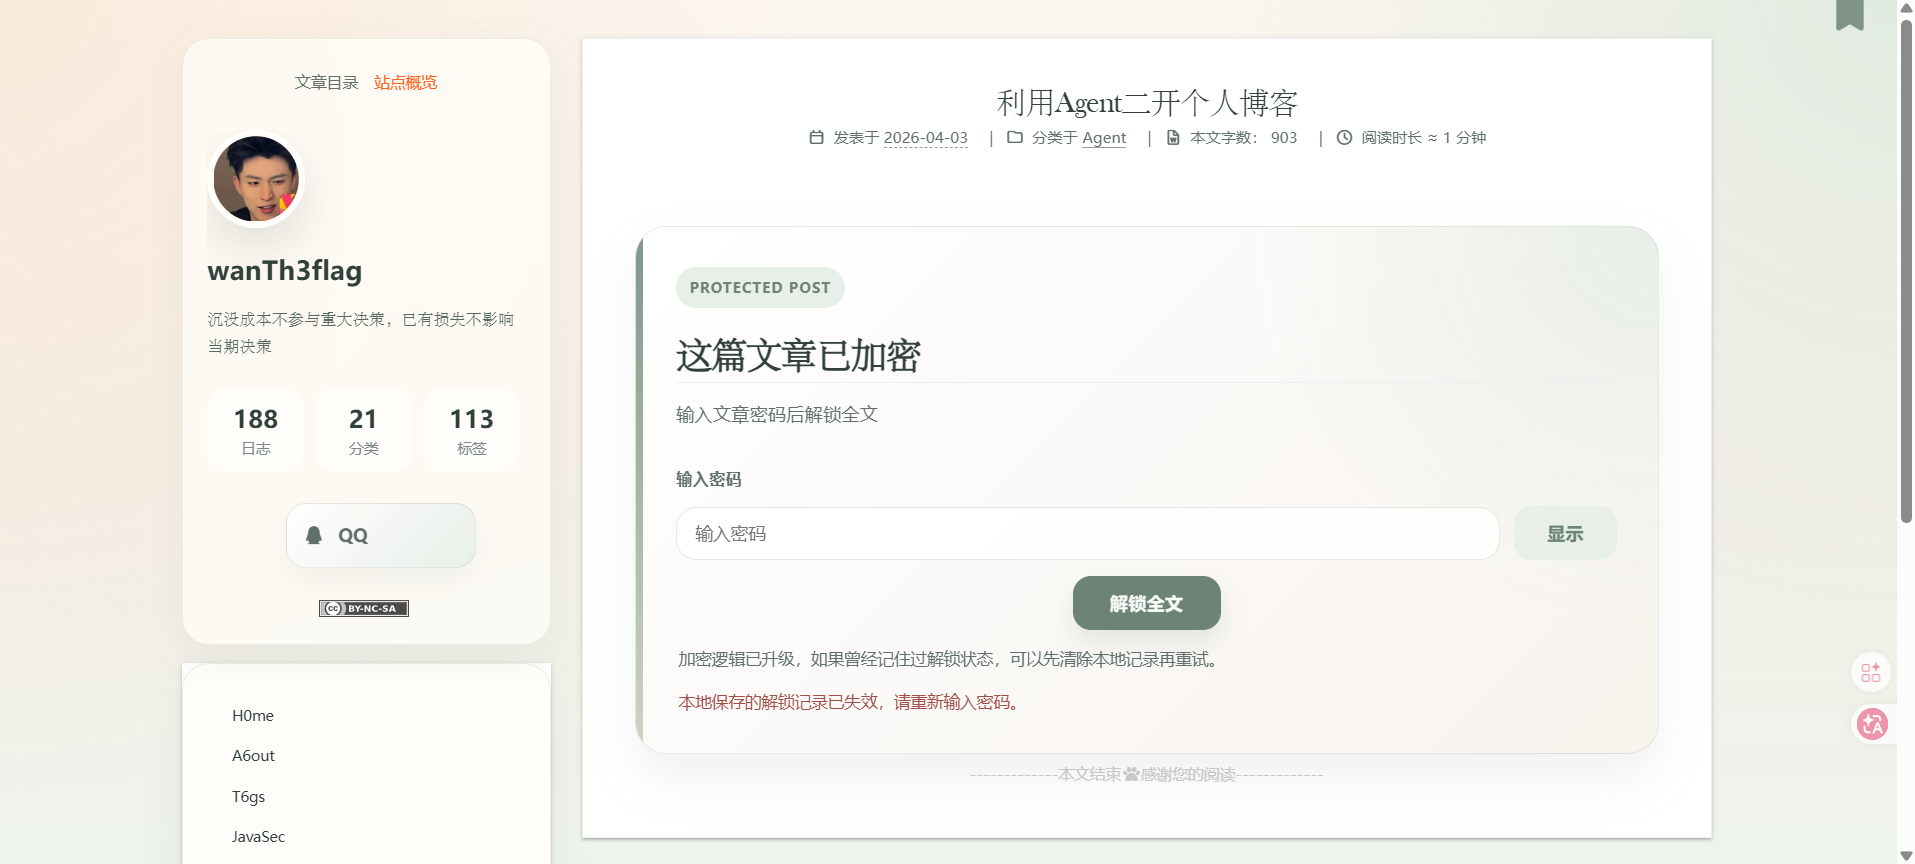This screenshot has width=1915, height=864.
Task: Click the bookmark icon at top right
Action: [1849, 14]
